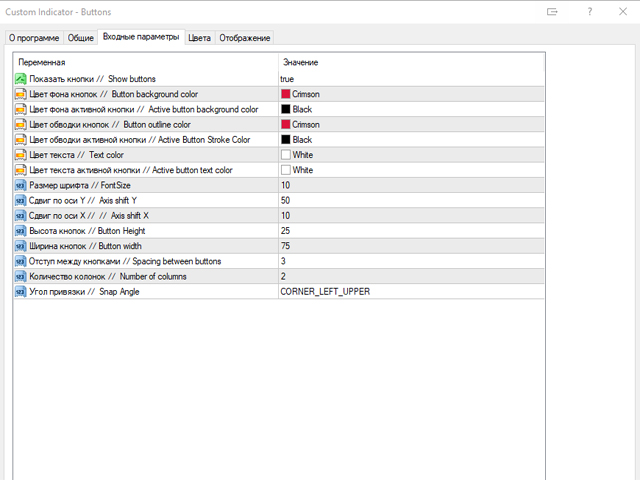Screen dimensions: 640x480
Task: Click the icon beside Number of columns
Action: click(20, 276)
